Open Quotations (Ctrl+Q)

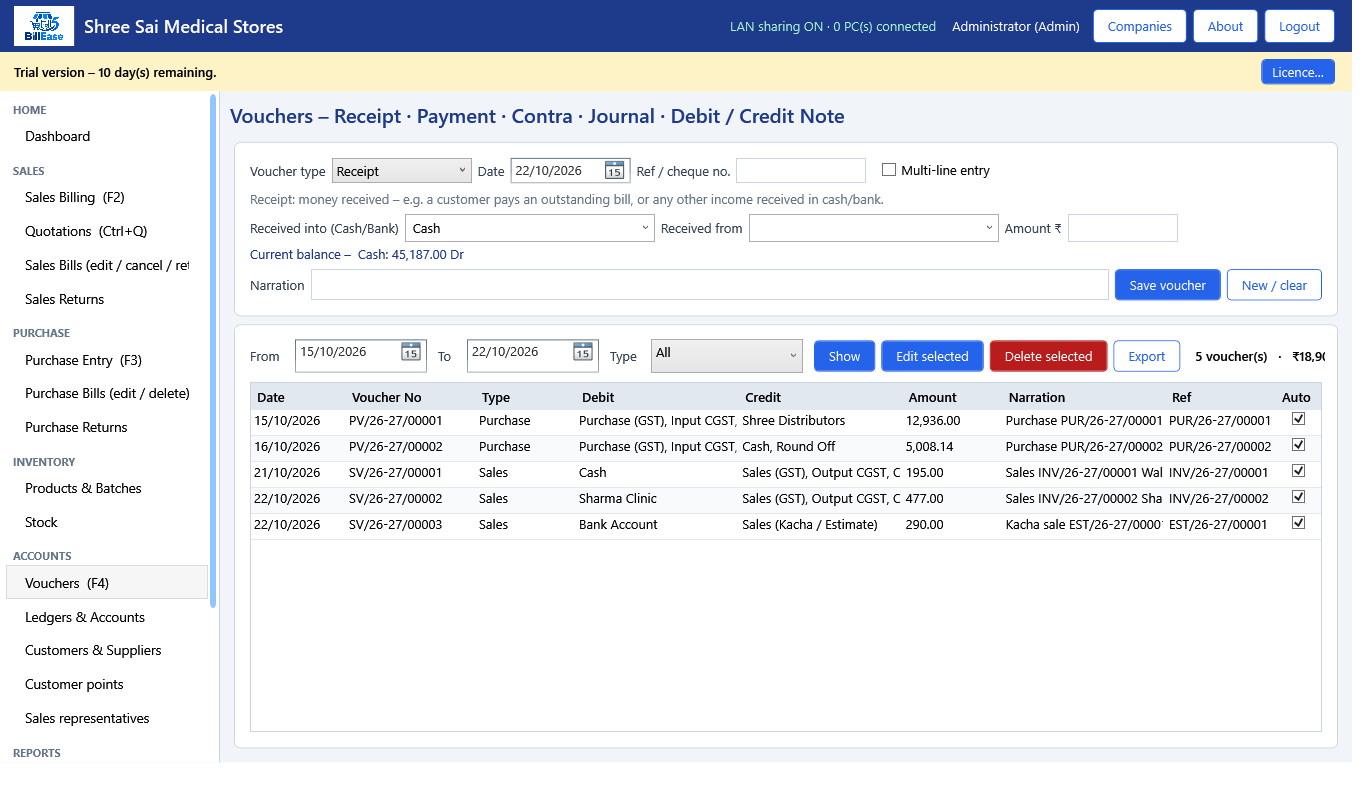(86, 231)
